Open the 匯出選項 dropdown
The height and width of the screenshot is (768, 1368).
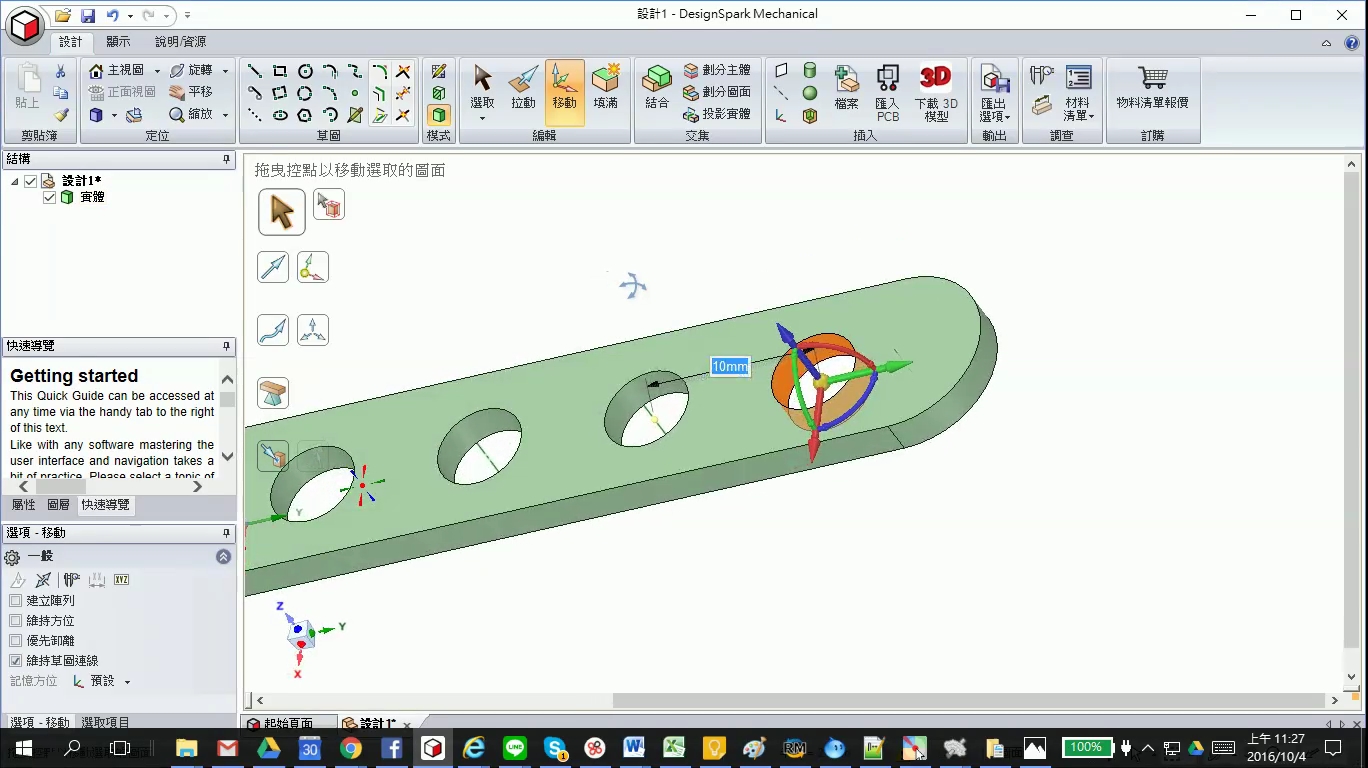[994, 92]
